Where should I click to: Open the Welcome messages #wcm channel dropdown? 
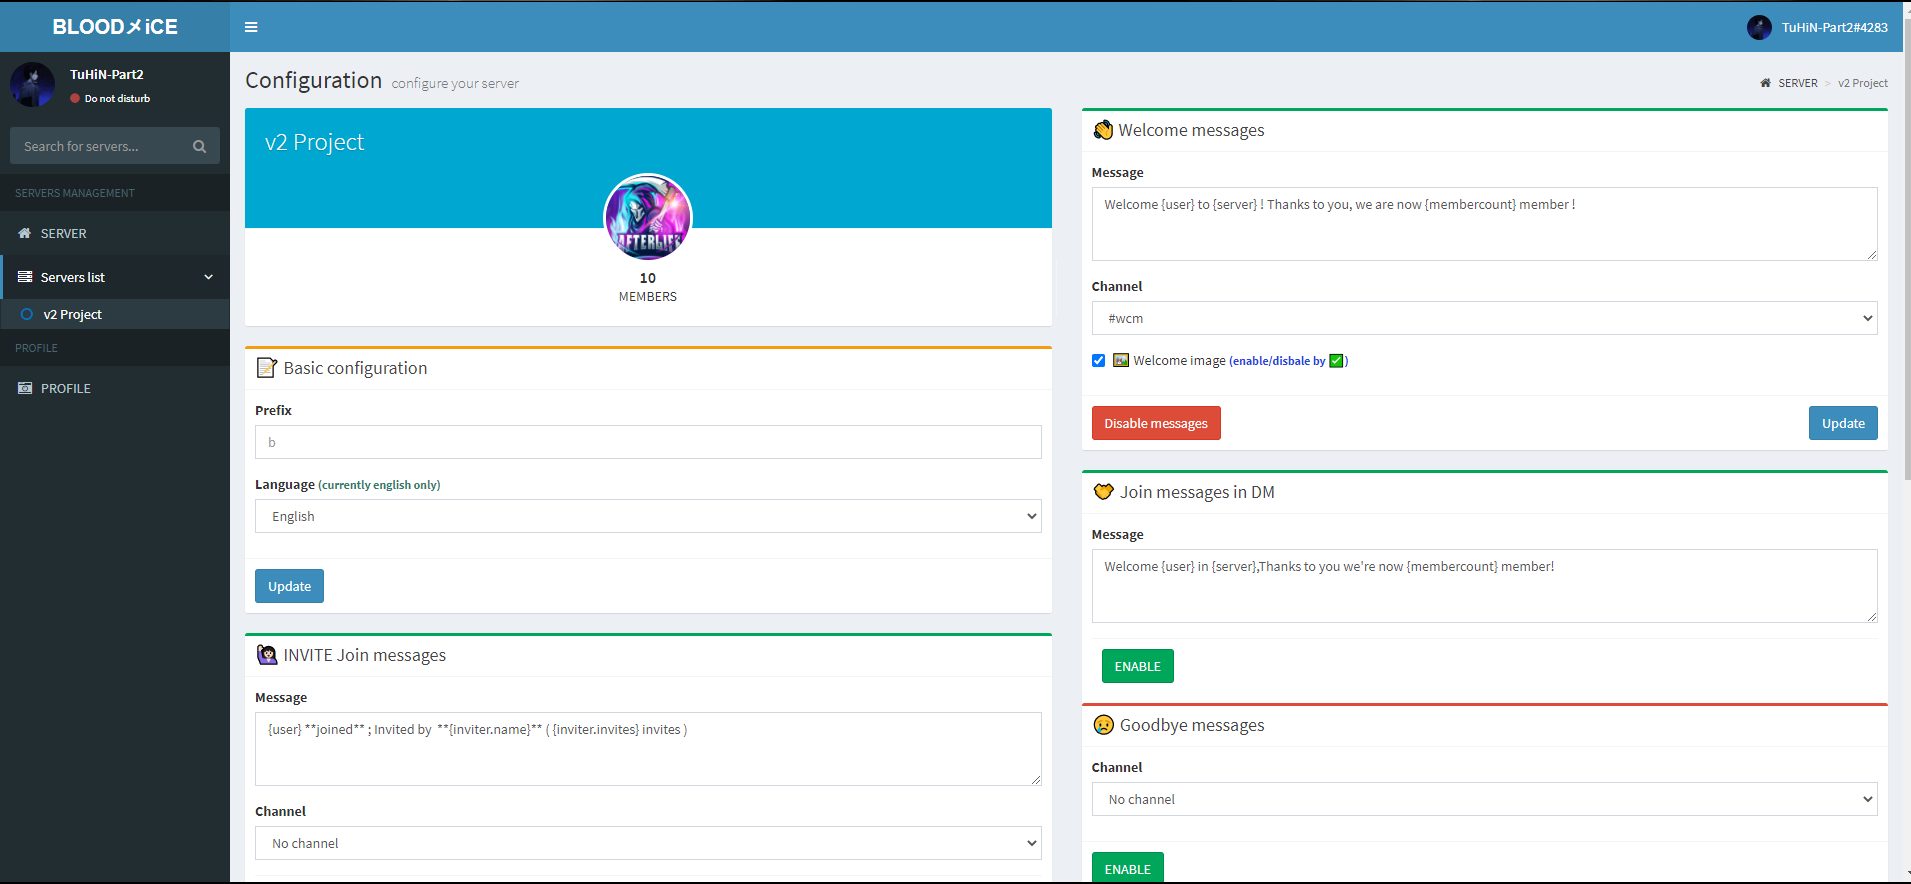point(1484,318)
